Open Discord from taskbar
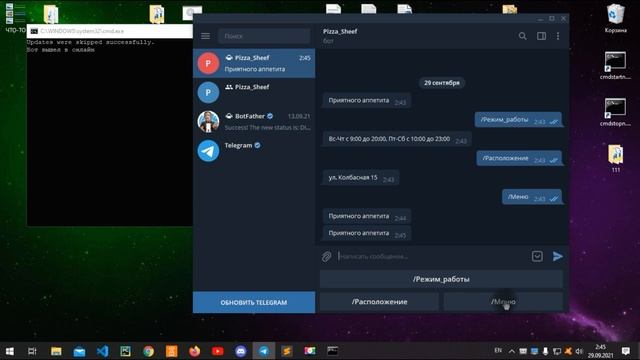The width and height of the screenshot is (640, 360). click(241, 351)
